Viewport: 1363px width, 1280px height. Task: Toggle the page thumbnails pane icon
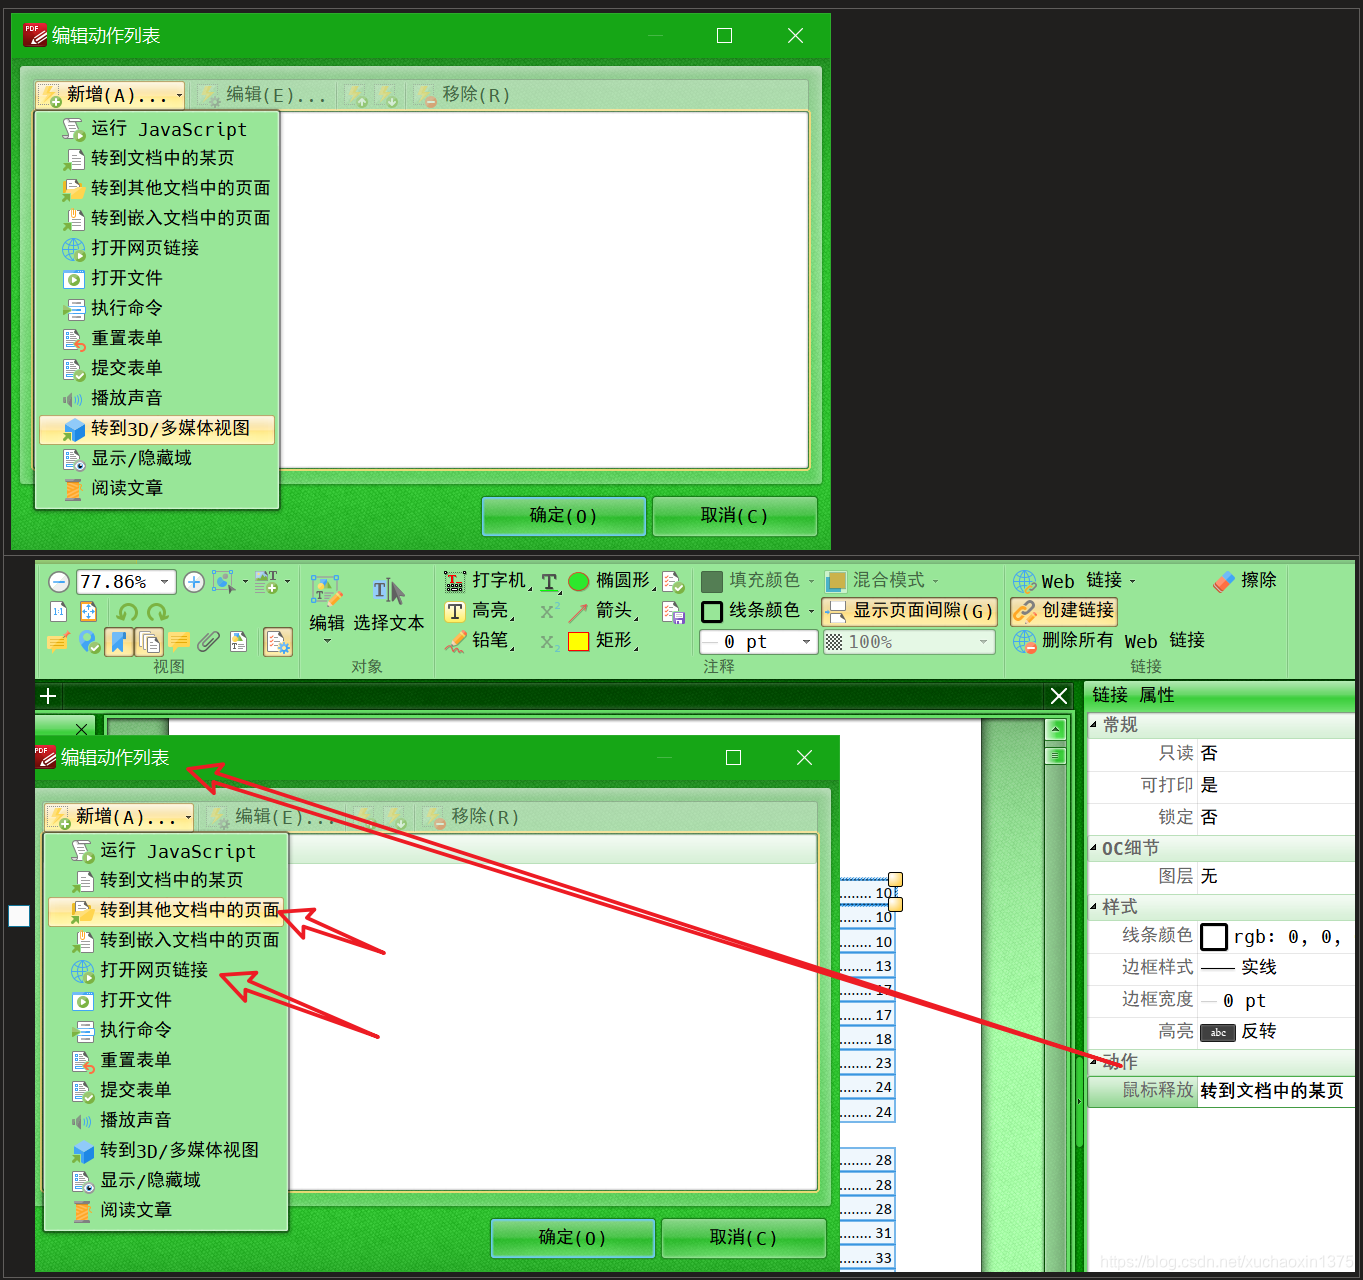click(149, 642)
